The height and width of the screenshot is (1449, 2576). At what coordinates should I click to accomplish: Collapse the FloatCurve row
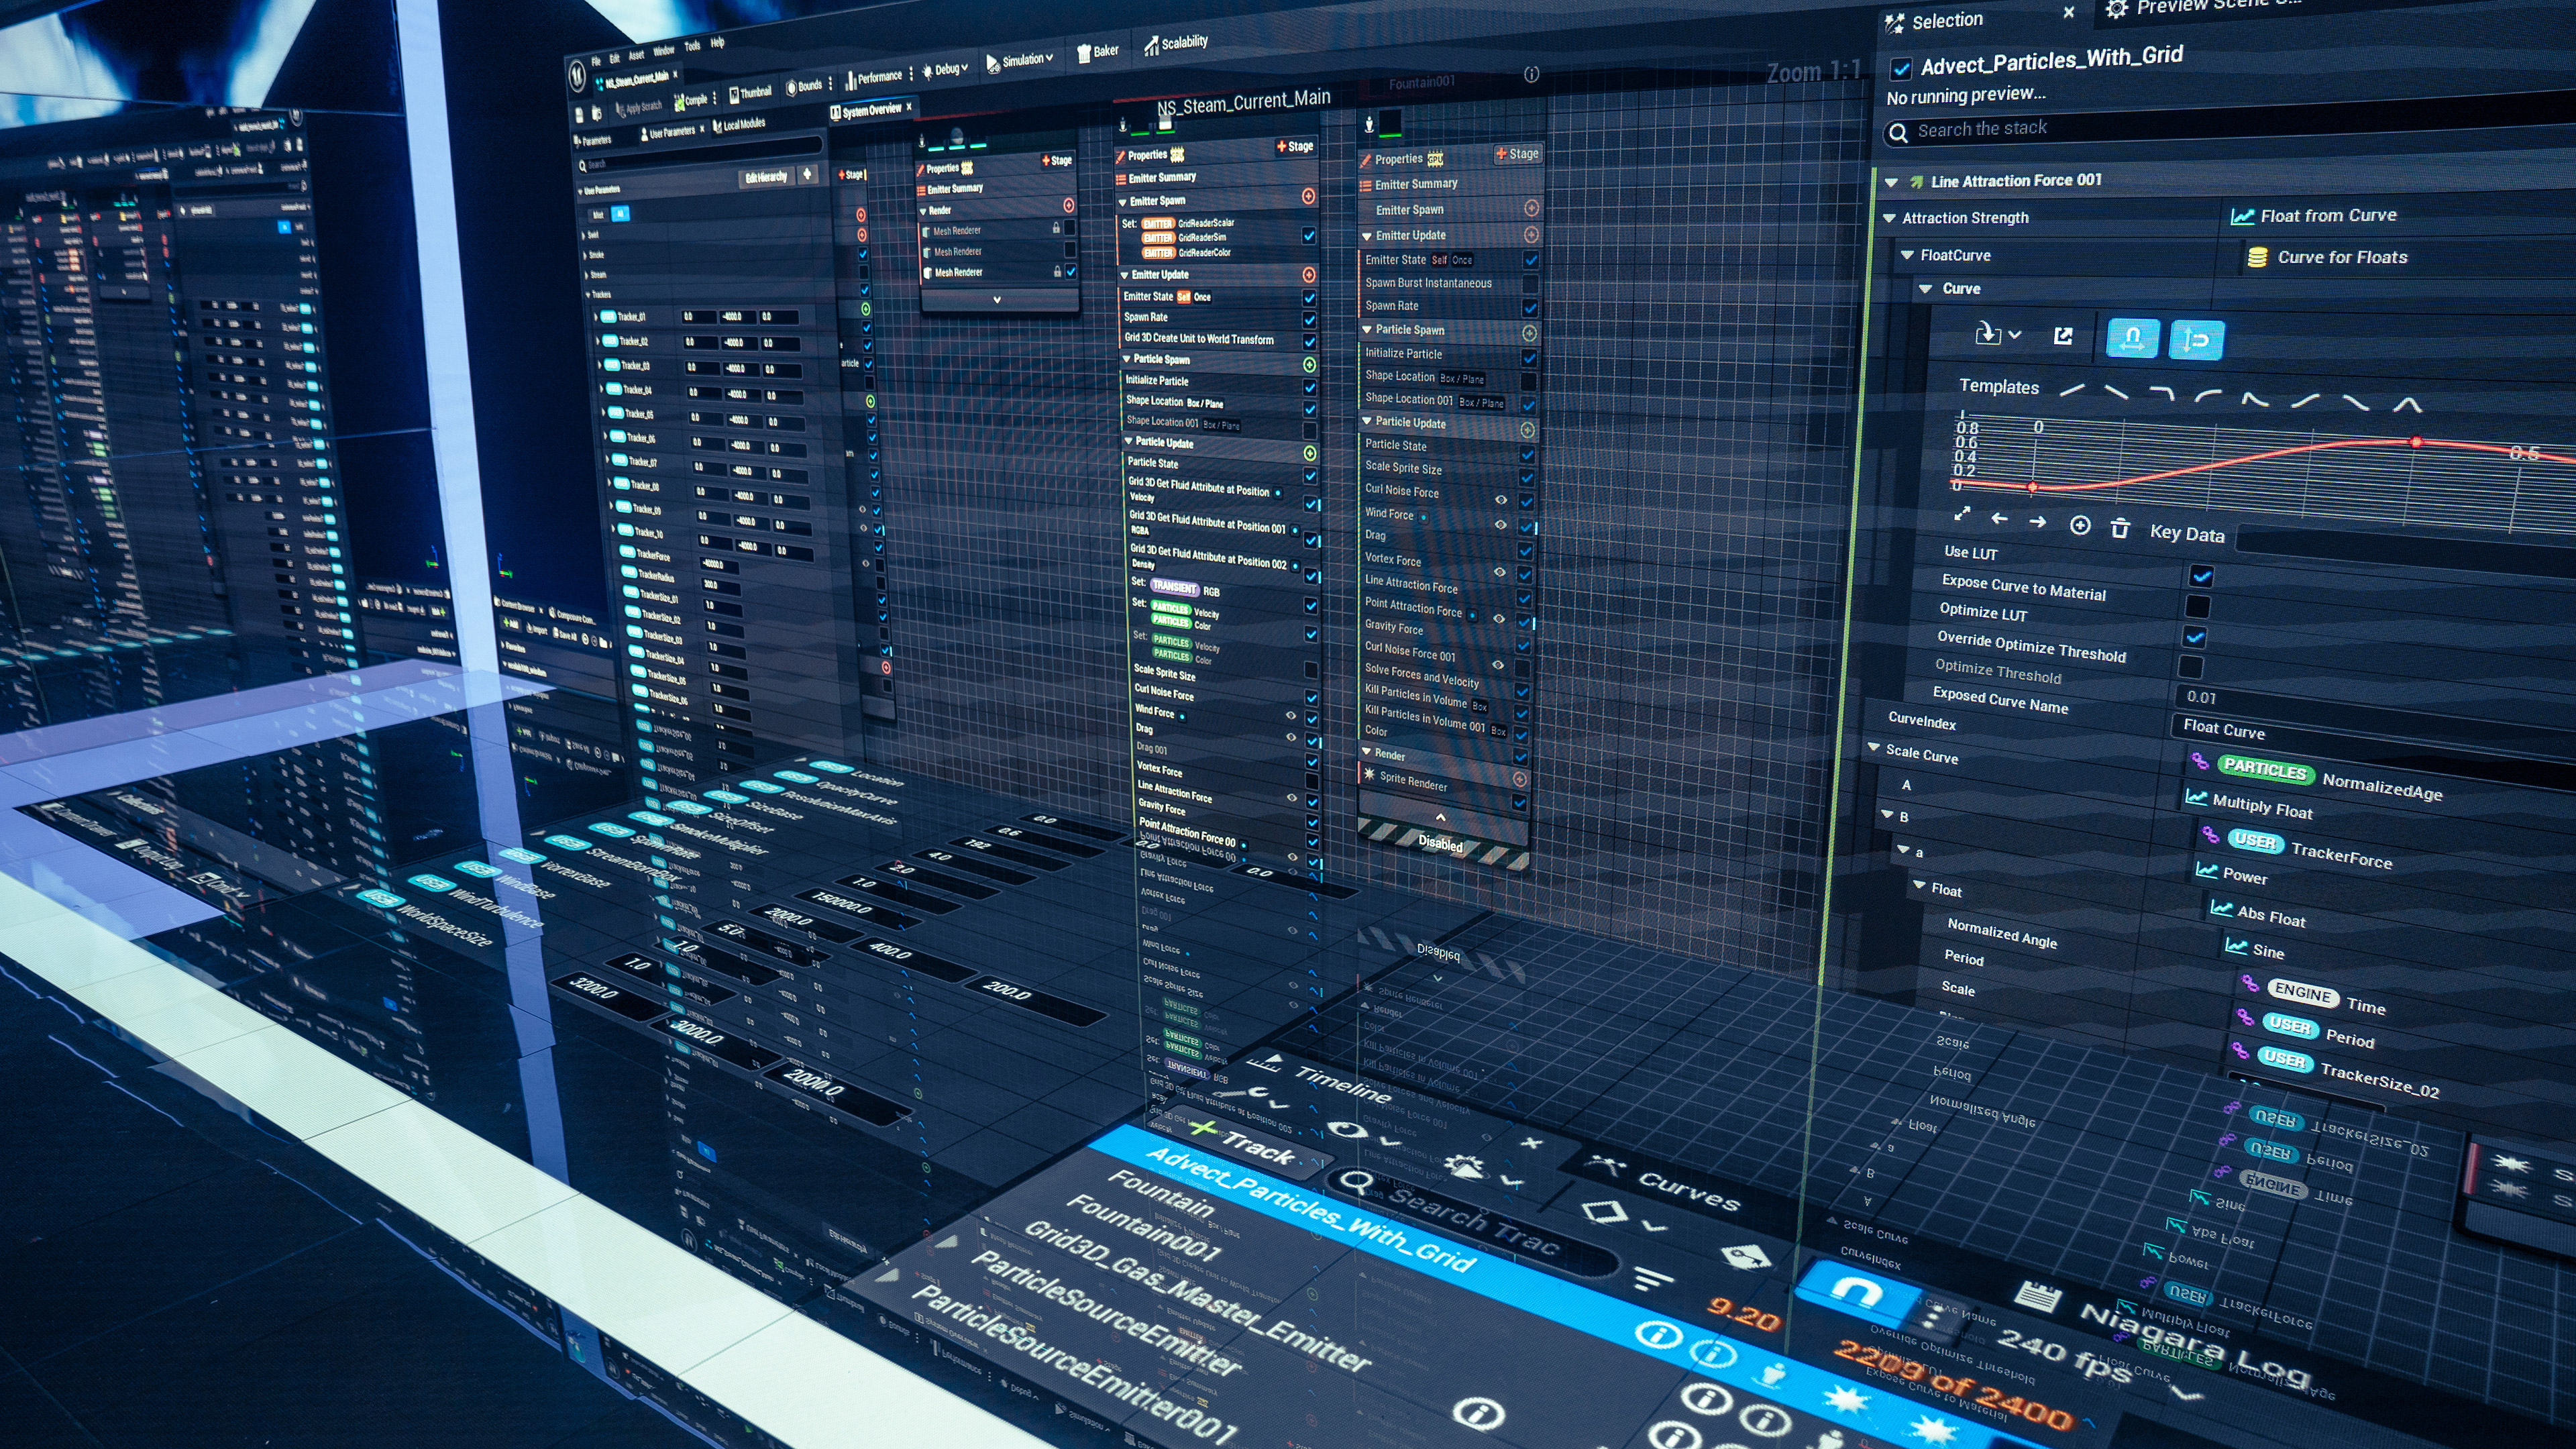point(1906,255)
